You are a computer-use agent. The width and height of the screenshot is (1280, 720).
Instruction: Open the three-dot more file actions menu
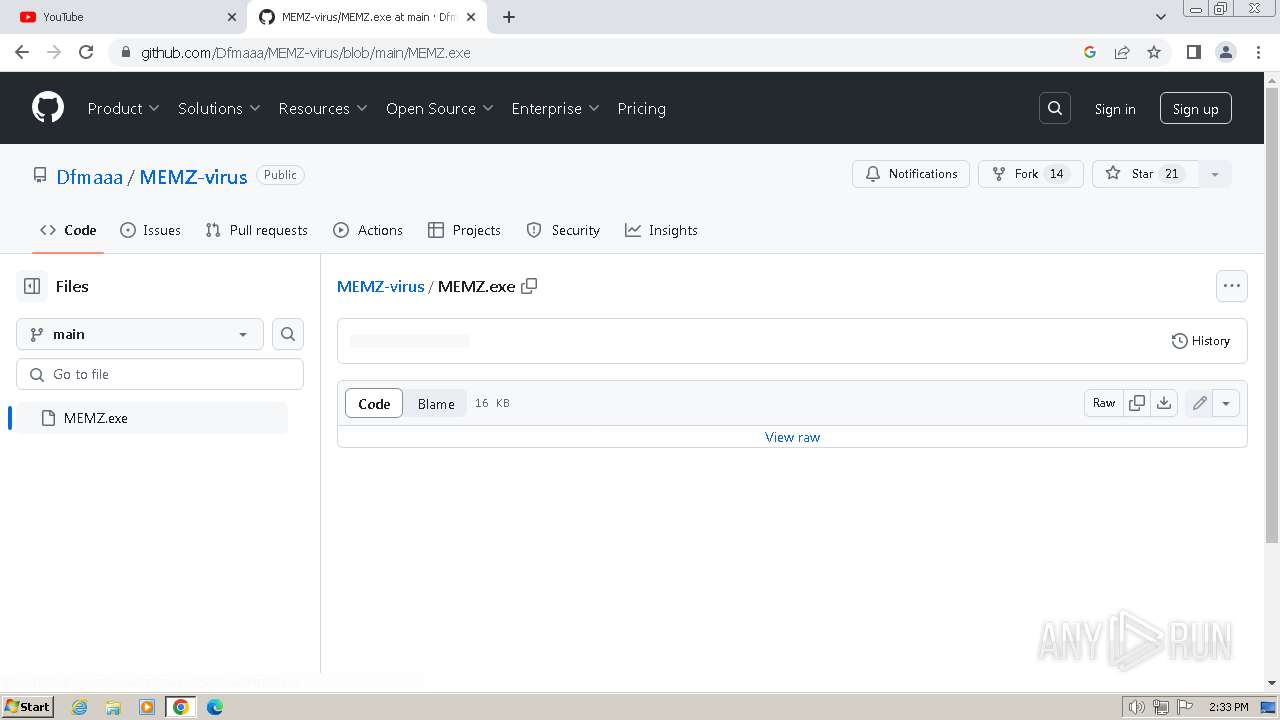(x=1232, y=286)
